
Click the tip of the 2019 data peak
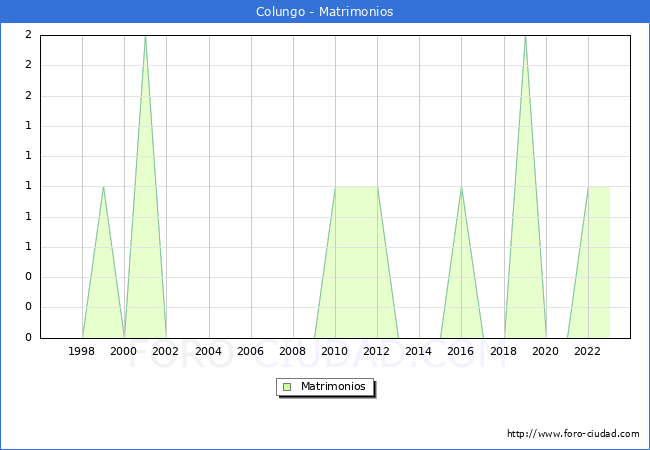point(525,37)
